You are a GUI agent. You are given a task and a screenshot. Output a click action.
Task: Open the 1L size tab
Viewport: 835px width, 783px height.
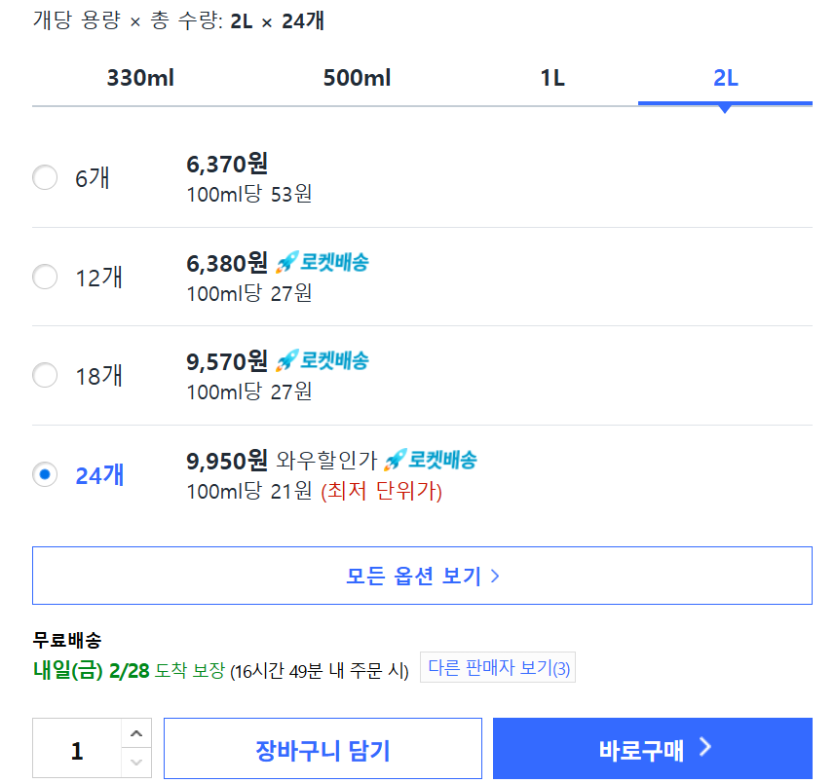click(552, 78)
